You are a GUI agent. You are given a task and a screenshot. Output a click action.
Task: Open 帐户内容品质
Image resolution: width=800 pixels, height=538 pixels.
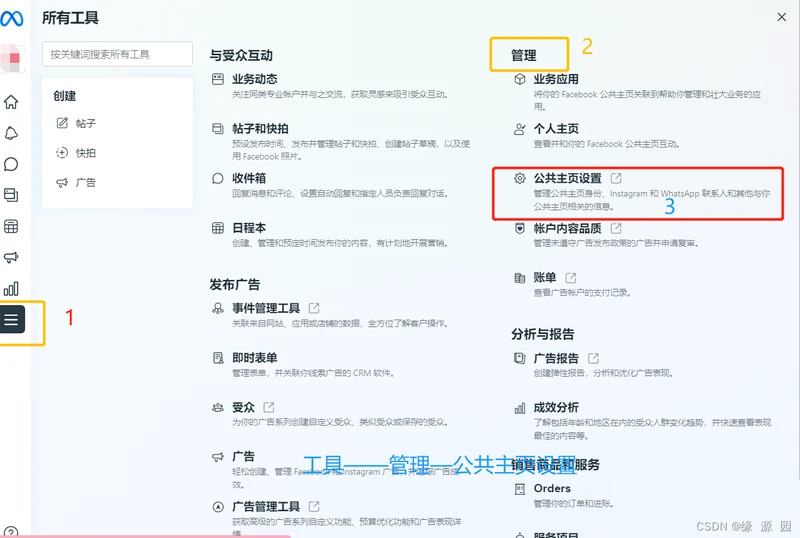pyautogui.click(x=567, y=228)
